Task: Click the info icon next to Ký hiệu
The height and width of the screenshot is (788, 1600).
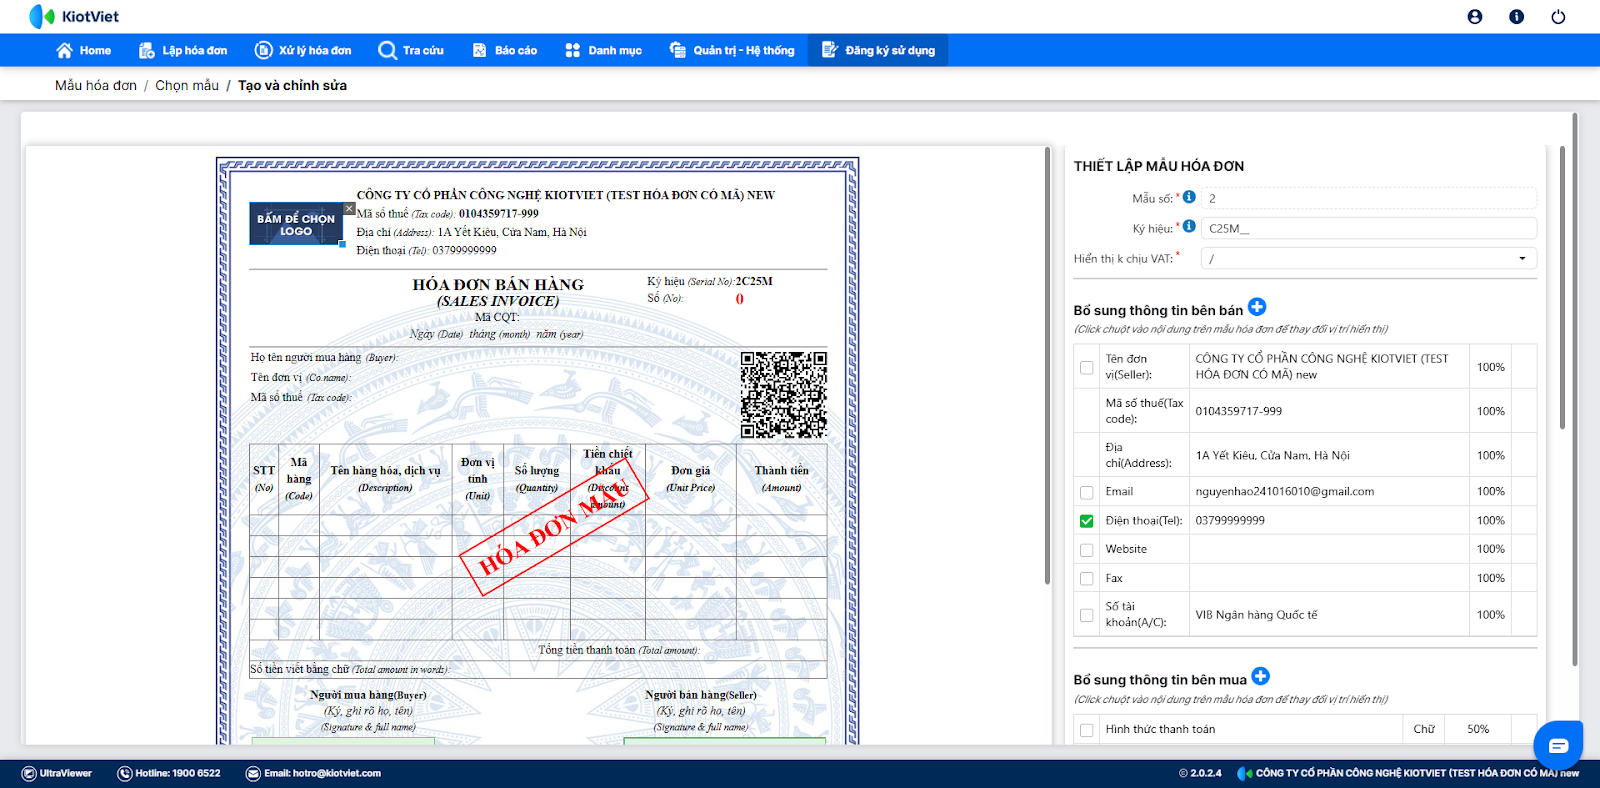Action: [1189, 226]
